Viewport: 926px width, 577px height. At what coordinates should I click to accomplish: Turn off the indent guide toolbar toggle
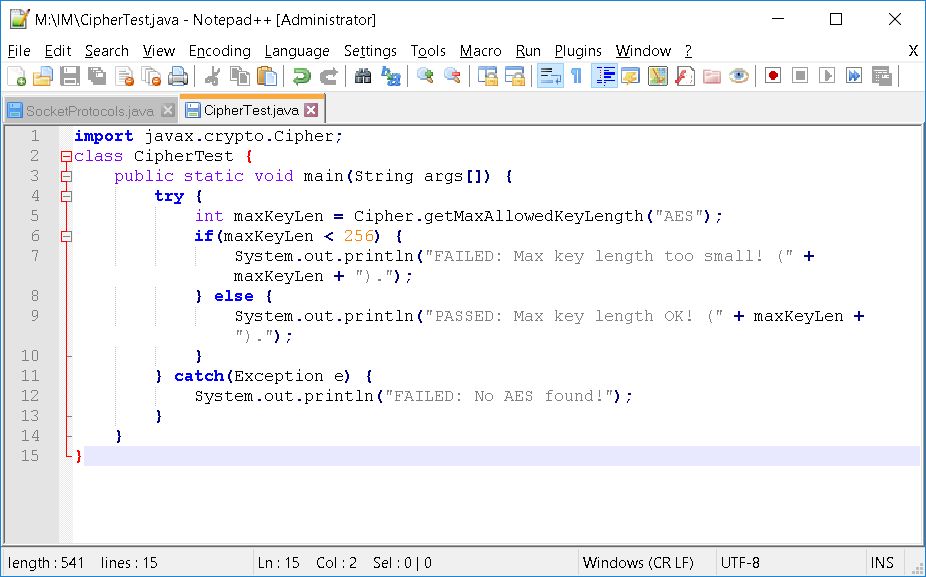pos(604,76)
